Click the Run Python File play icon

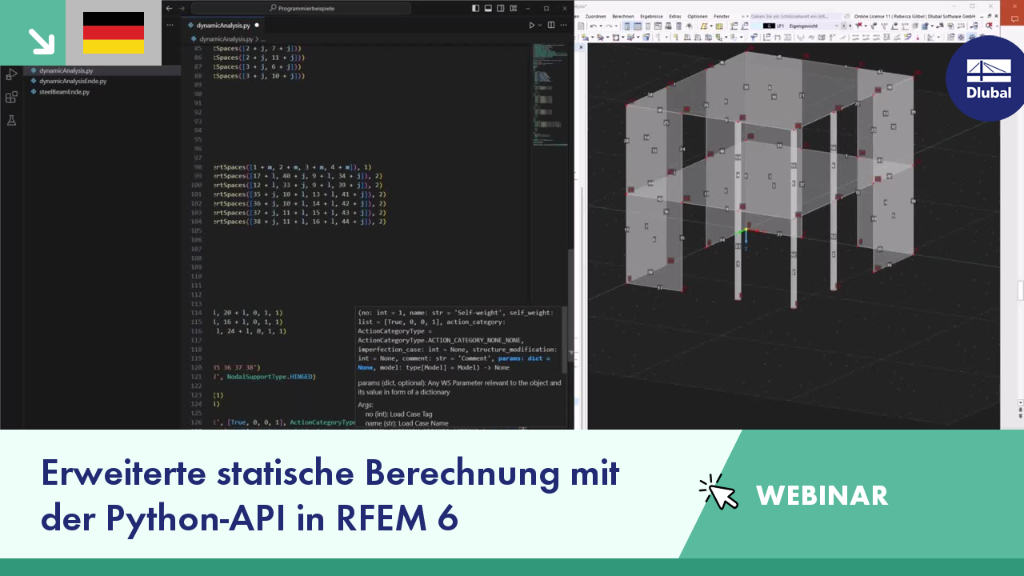(x=532, y=25)
